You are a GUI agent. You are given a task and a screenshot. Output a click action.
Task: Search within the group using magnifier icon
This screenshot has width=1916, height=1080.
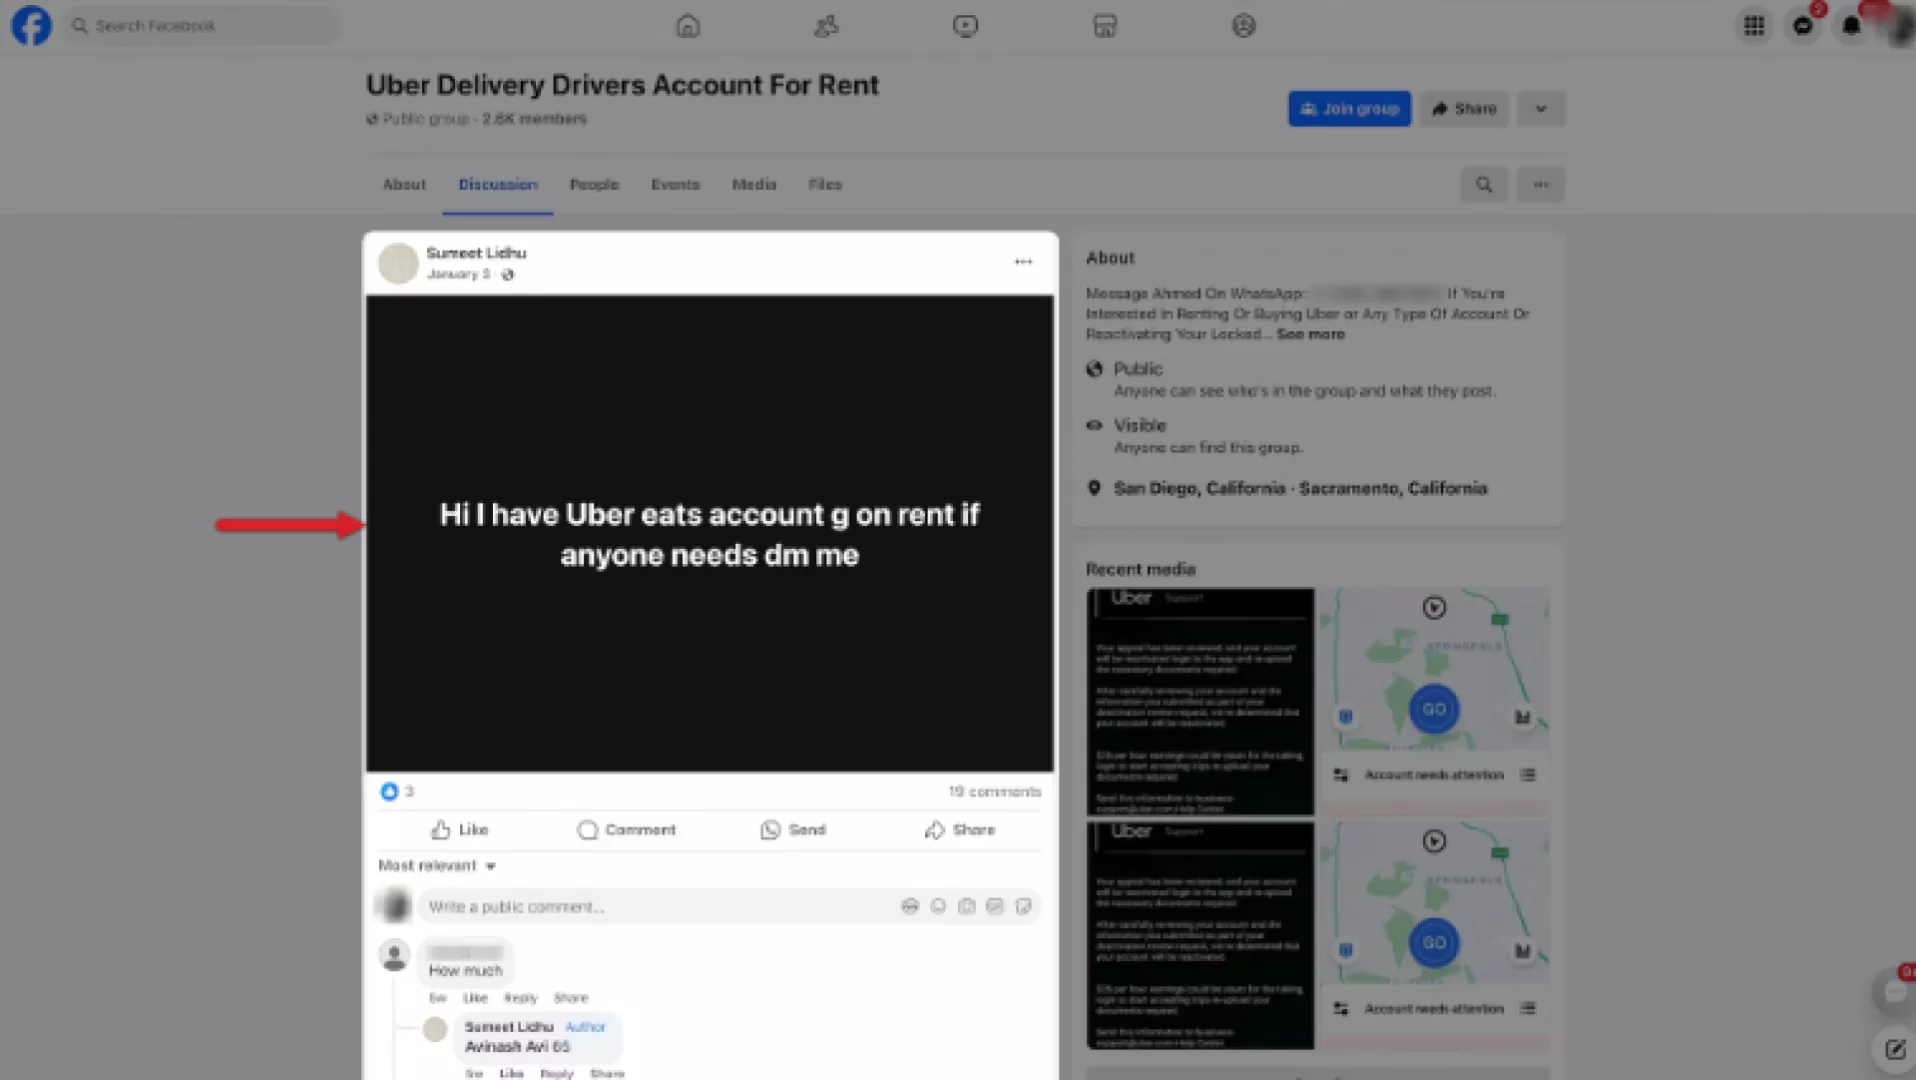[x=1484, y=184]
